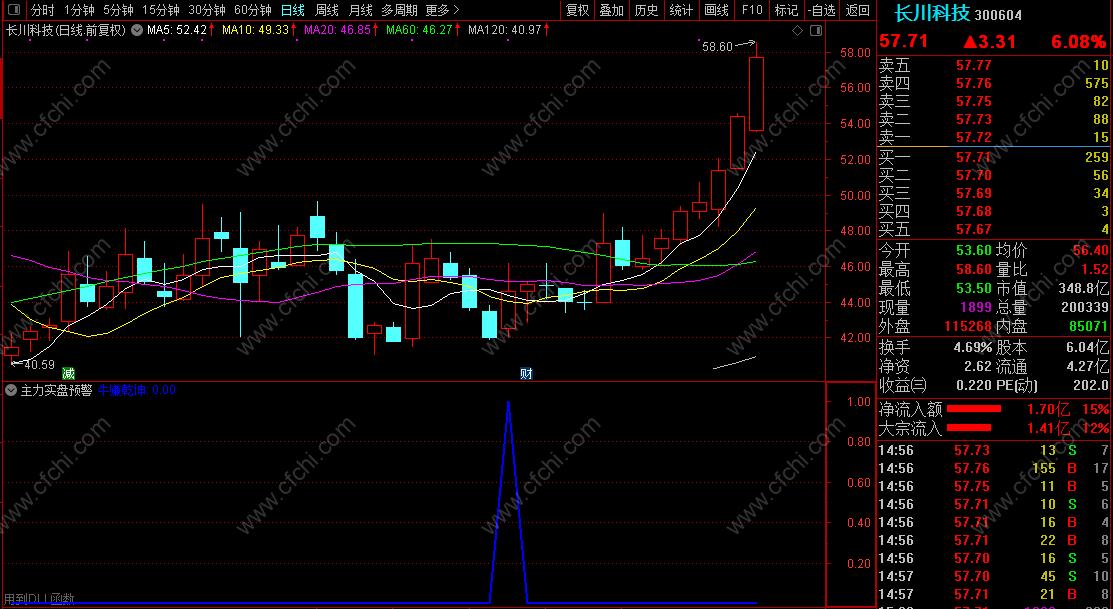Click the 外盘 value 115268

tap(969, 327)
